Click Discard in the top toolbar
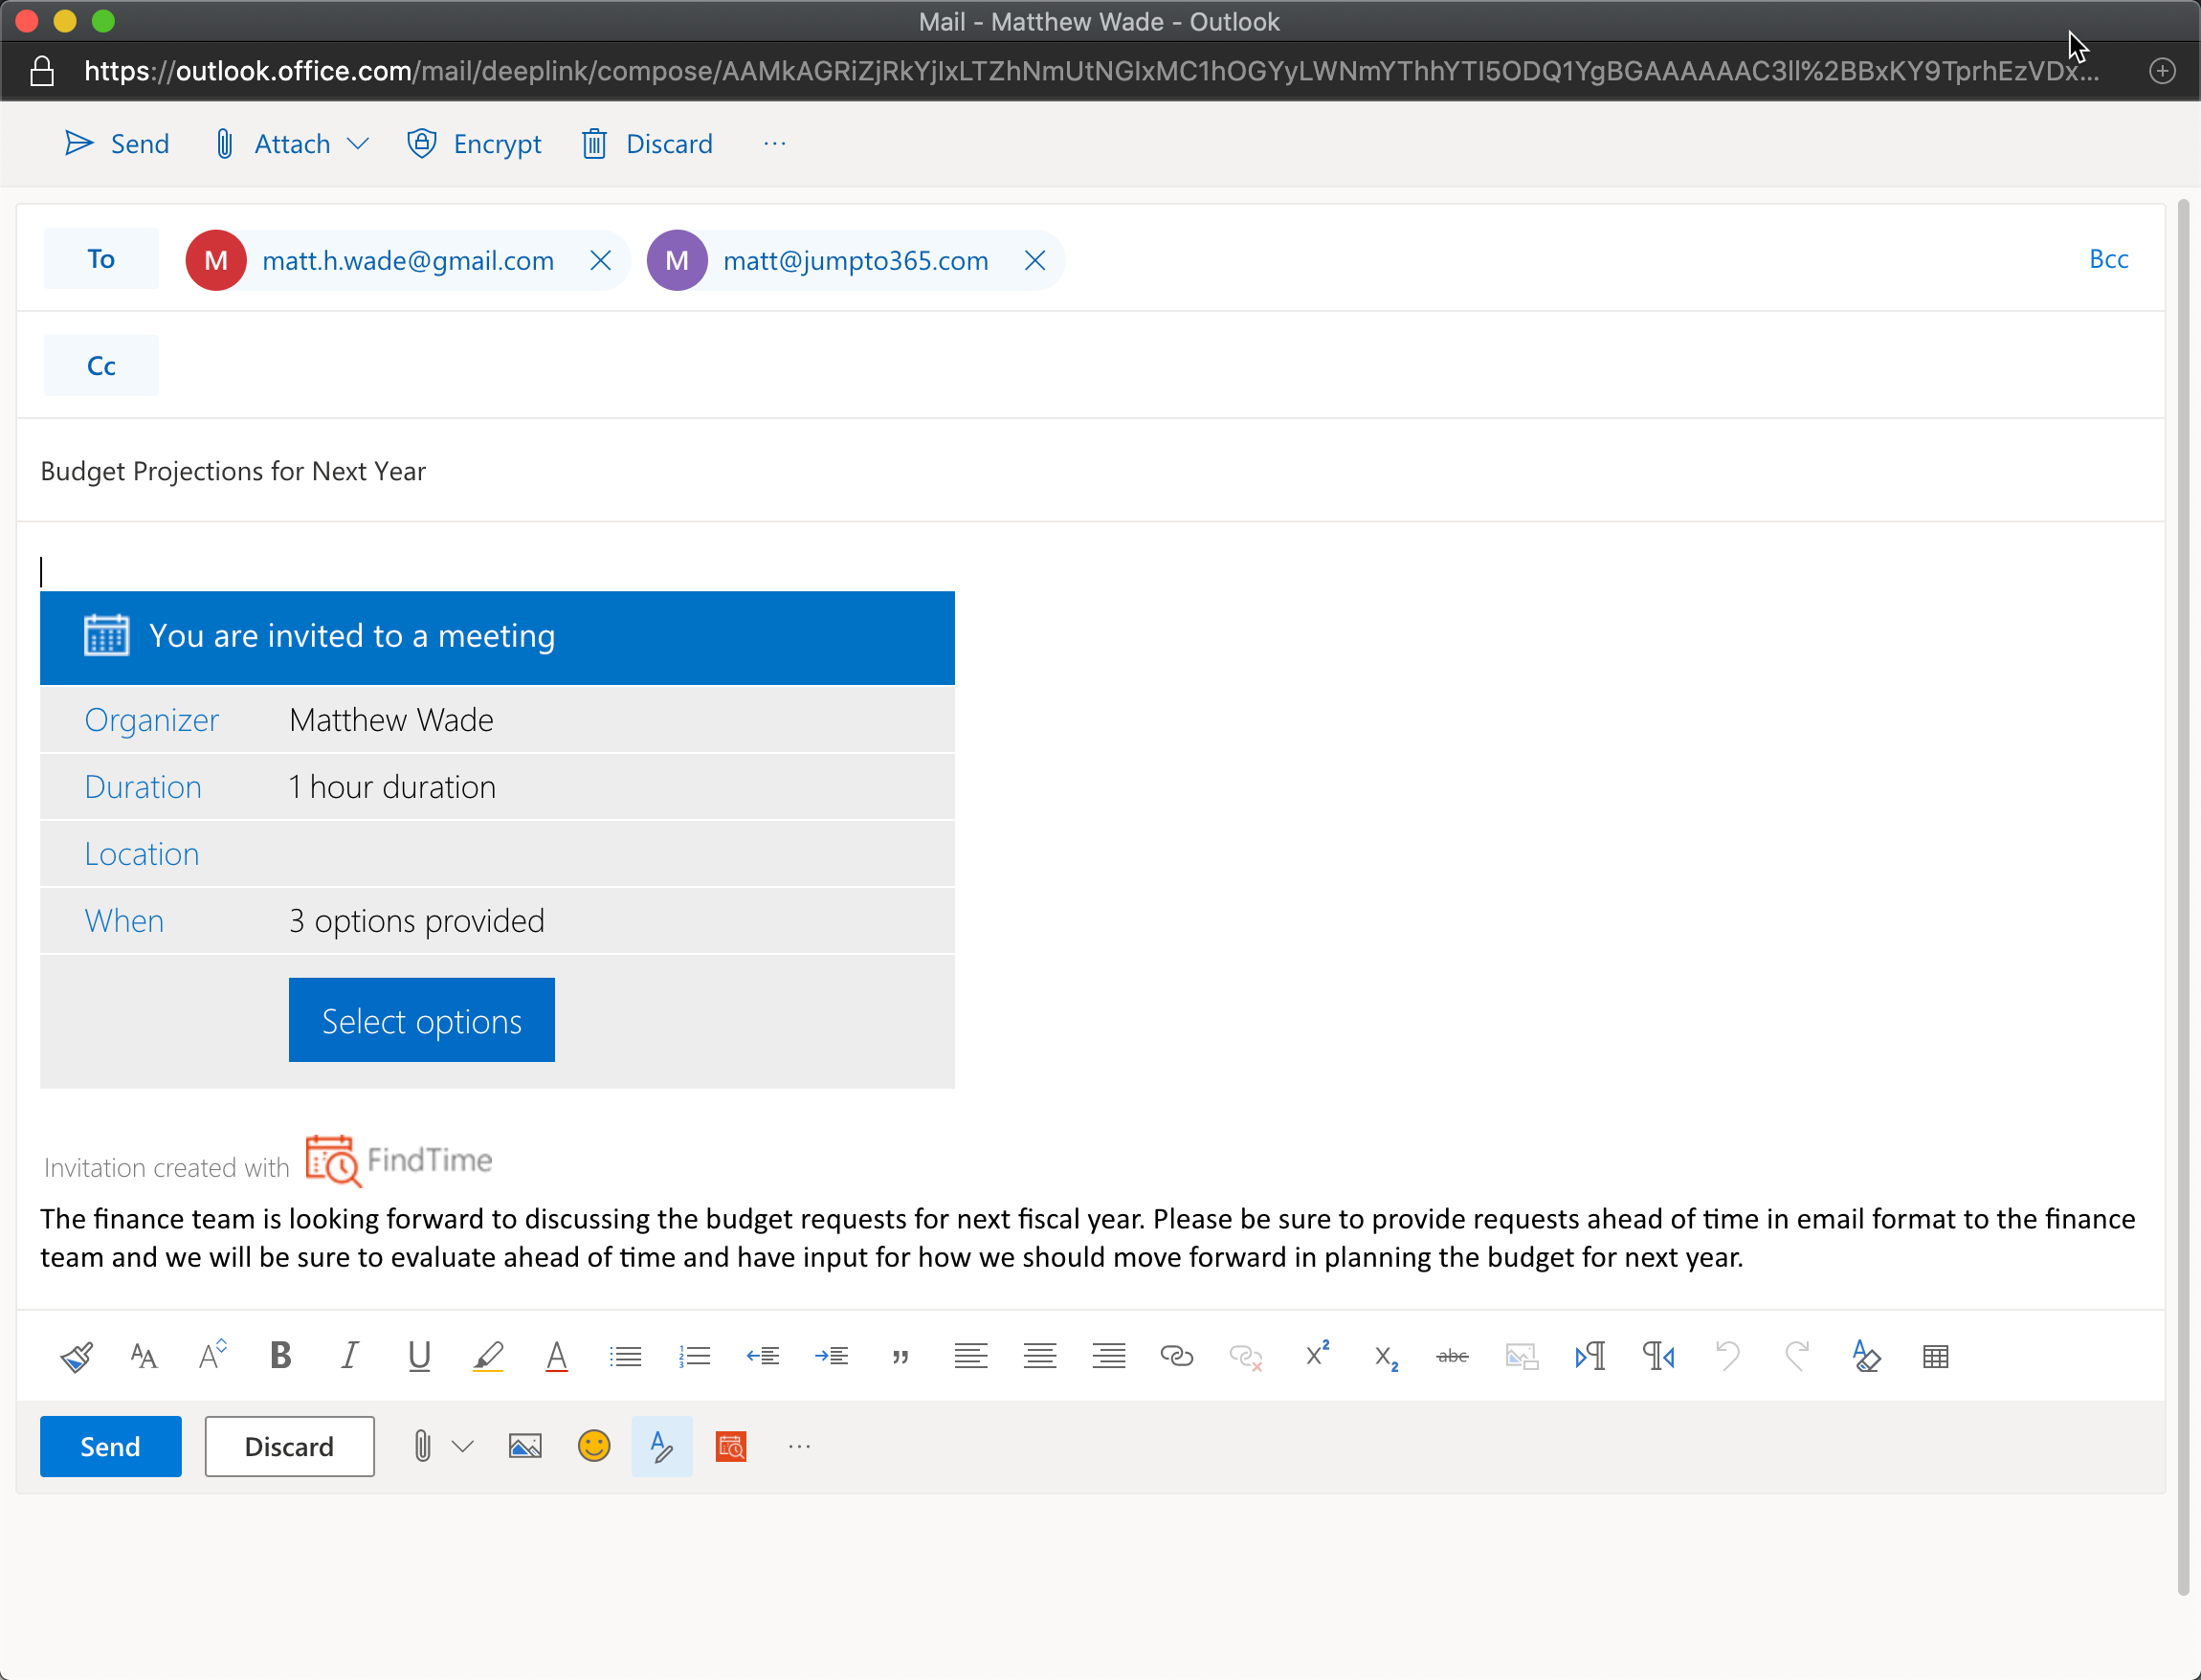Viewport: 2201px width, 1680px height. 647,144
